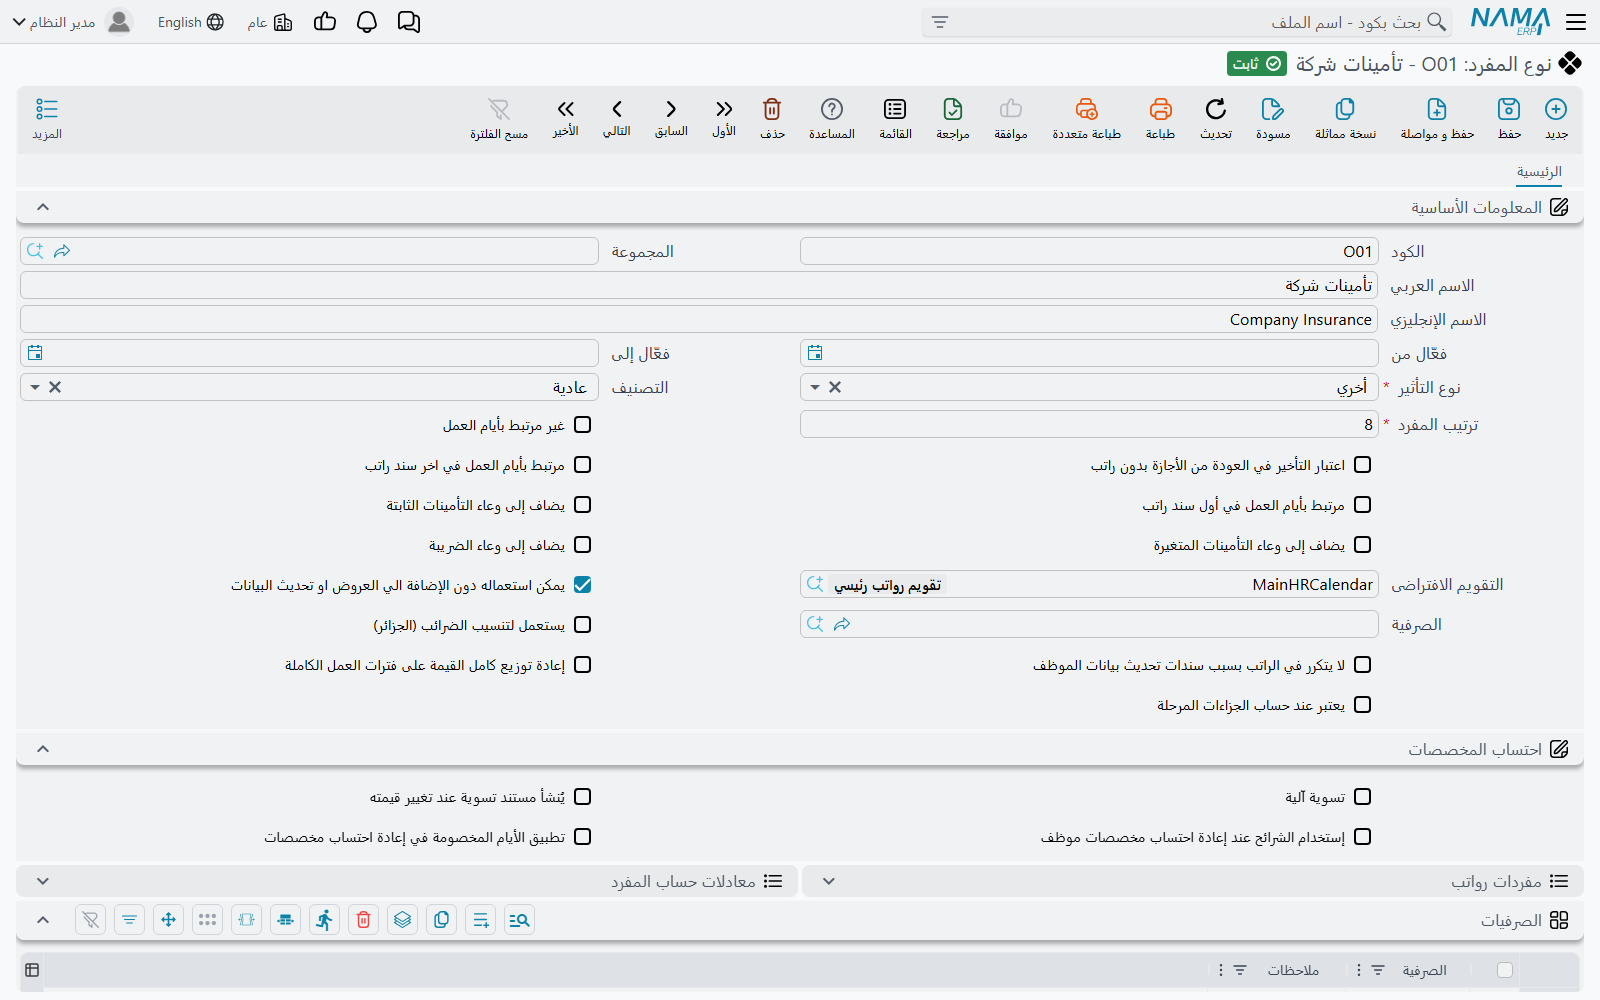Click the New (جديد) toolbar icon
Screen dimensions: 1600x1000
coord(1556,109)
